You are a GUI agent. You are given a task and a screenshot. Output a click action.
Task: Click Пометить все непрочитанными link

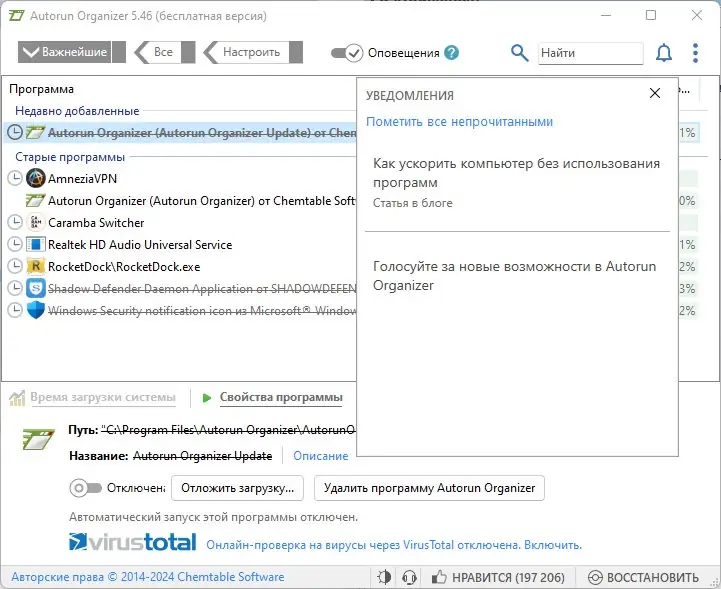point(459,122)
